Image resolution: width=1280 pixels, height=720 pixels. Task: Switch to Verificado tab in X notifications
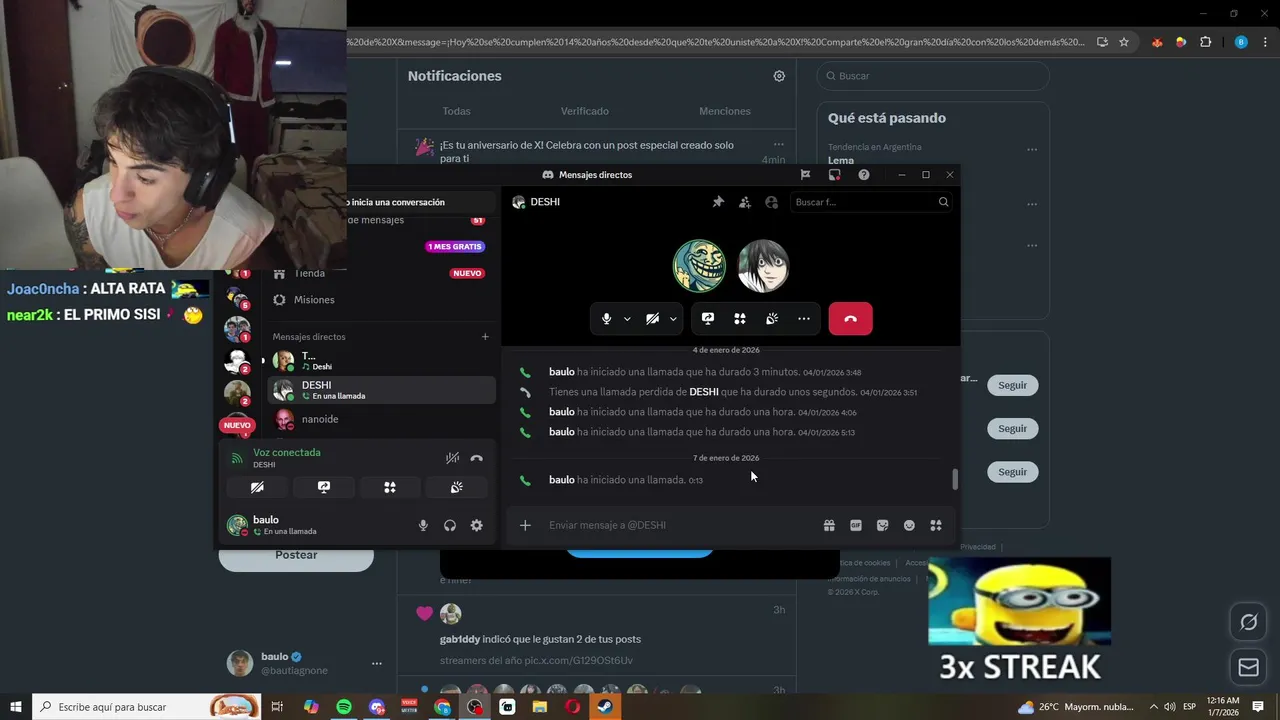click(585, 111)
